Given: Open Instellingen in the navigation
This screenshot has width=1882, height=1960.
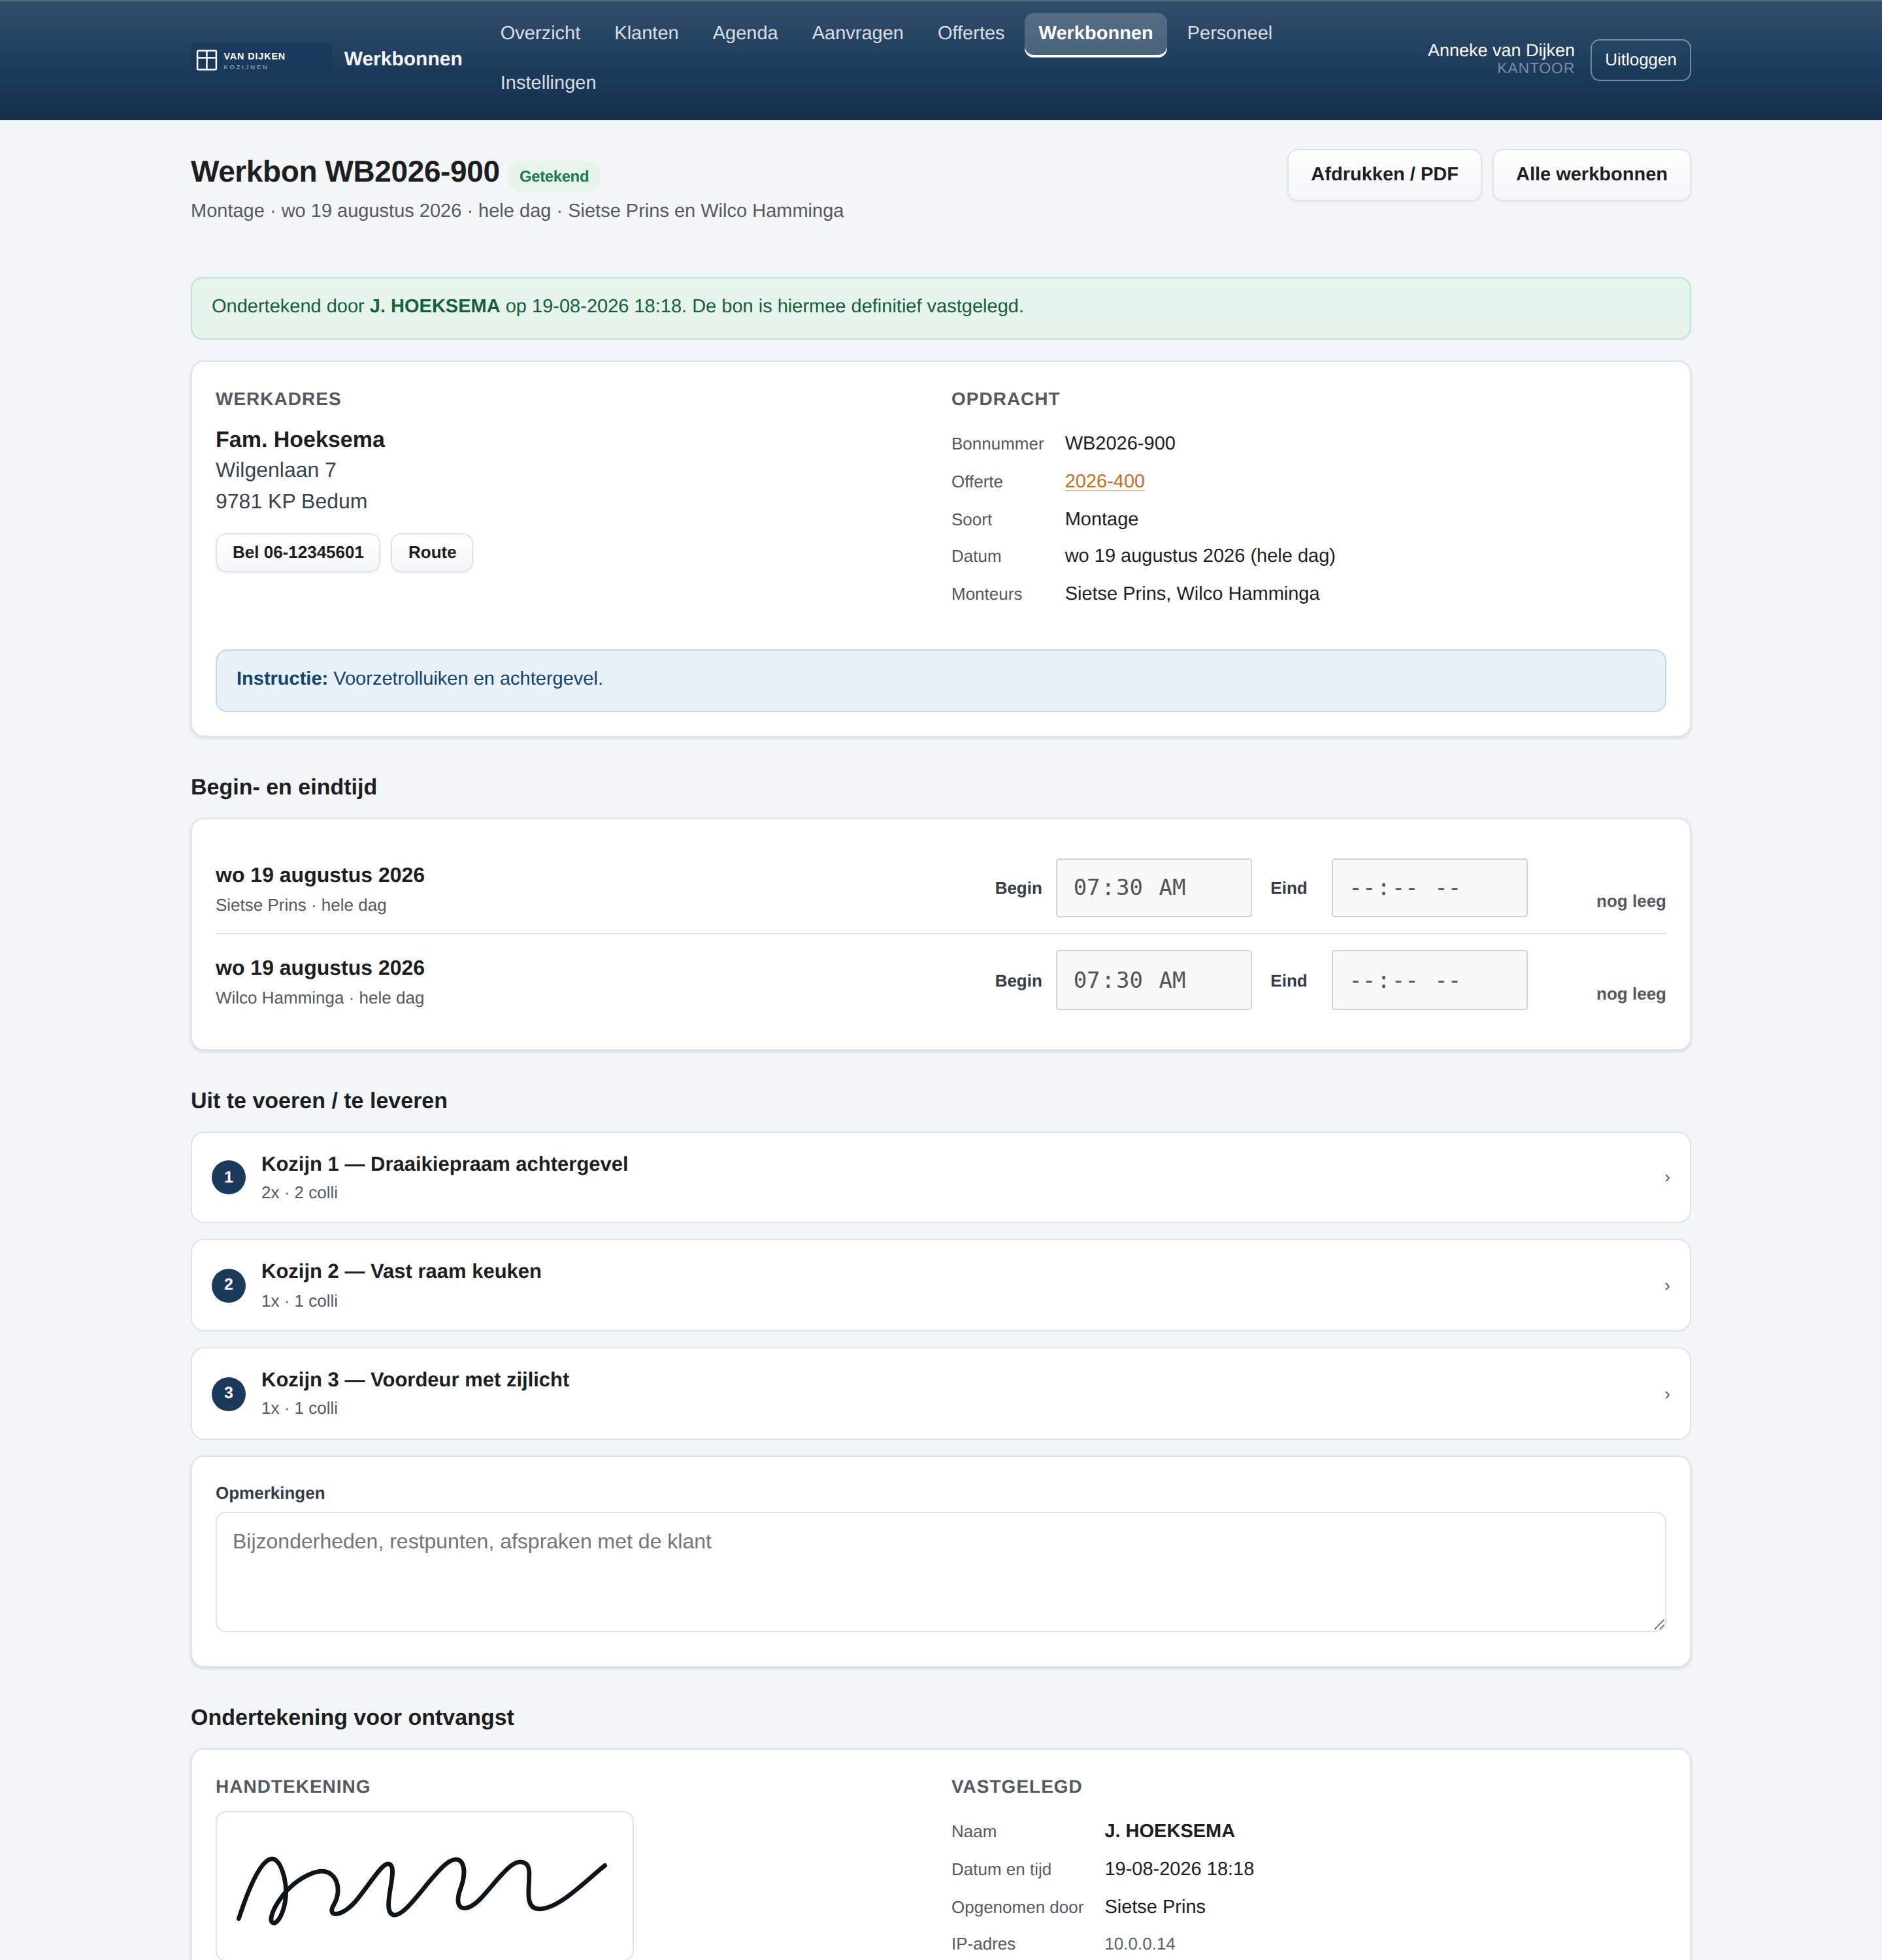Looking at the screenshot, I should point(548,83).
